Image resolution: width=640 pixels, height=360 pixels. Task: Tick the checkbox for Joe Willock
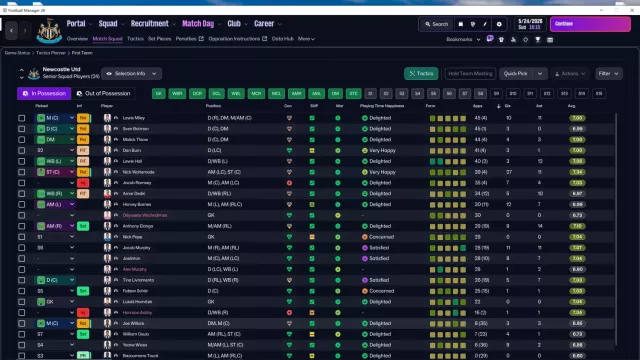pos(22,323)
